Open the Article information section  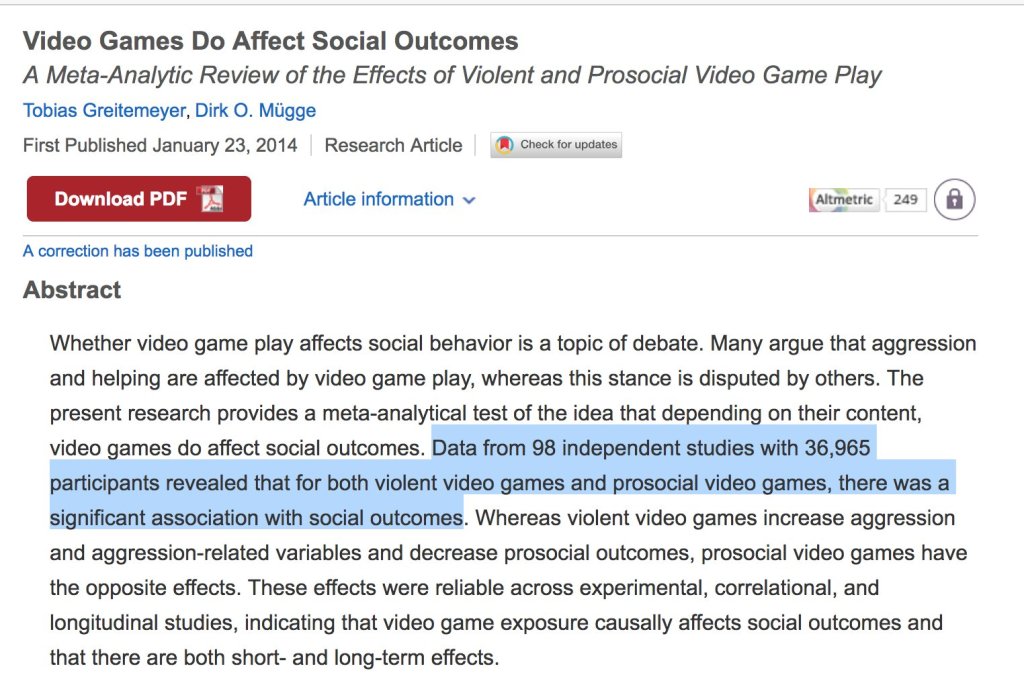coord(379,199)
